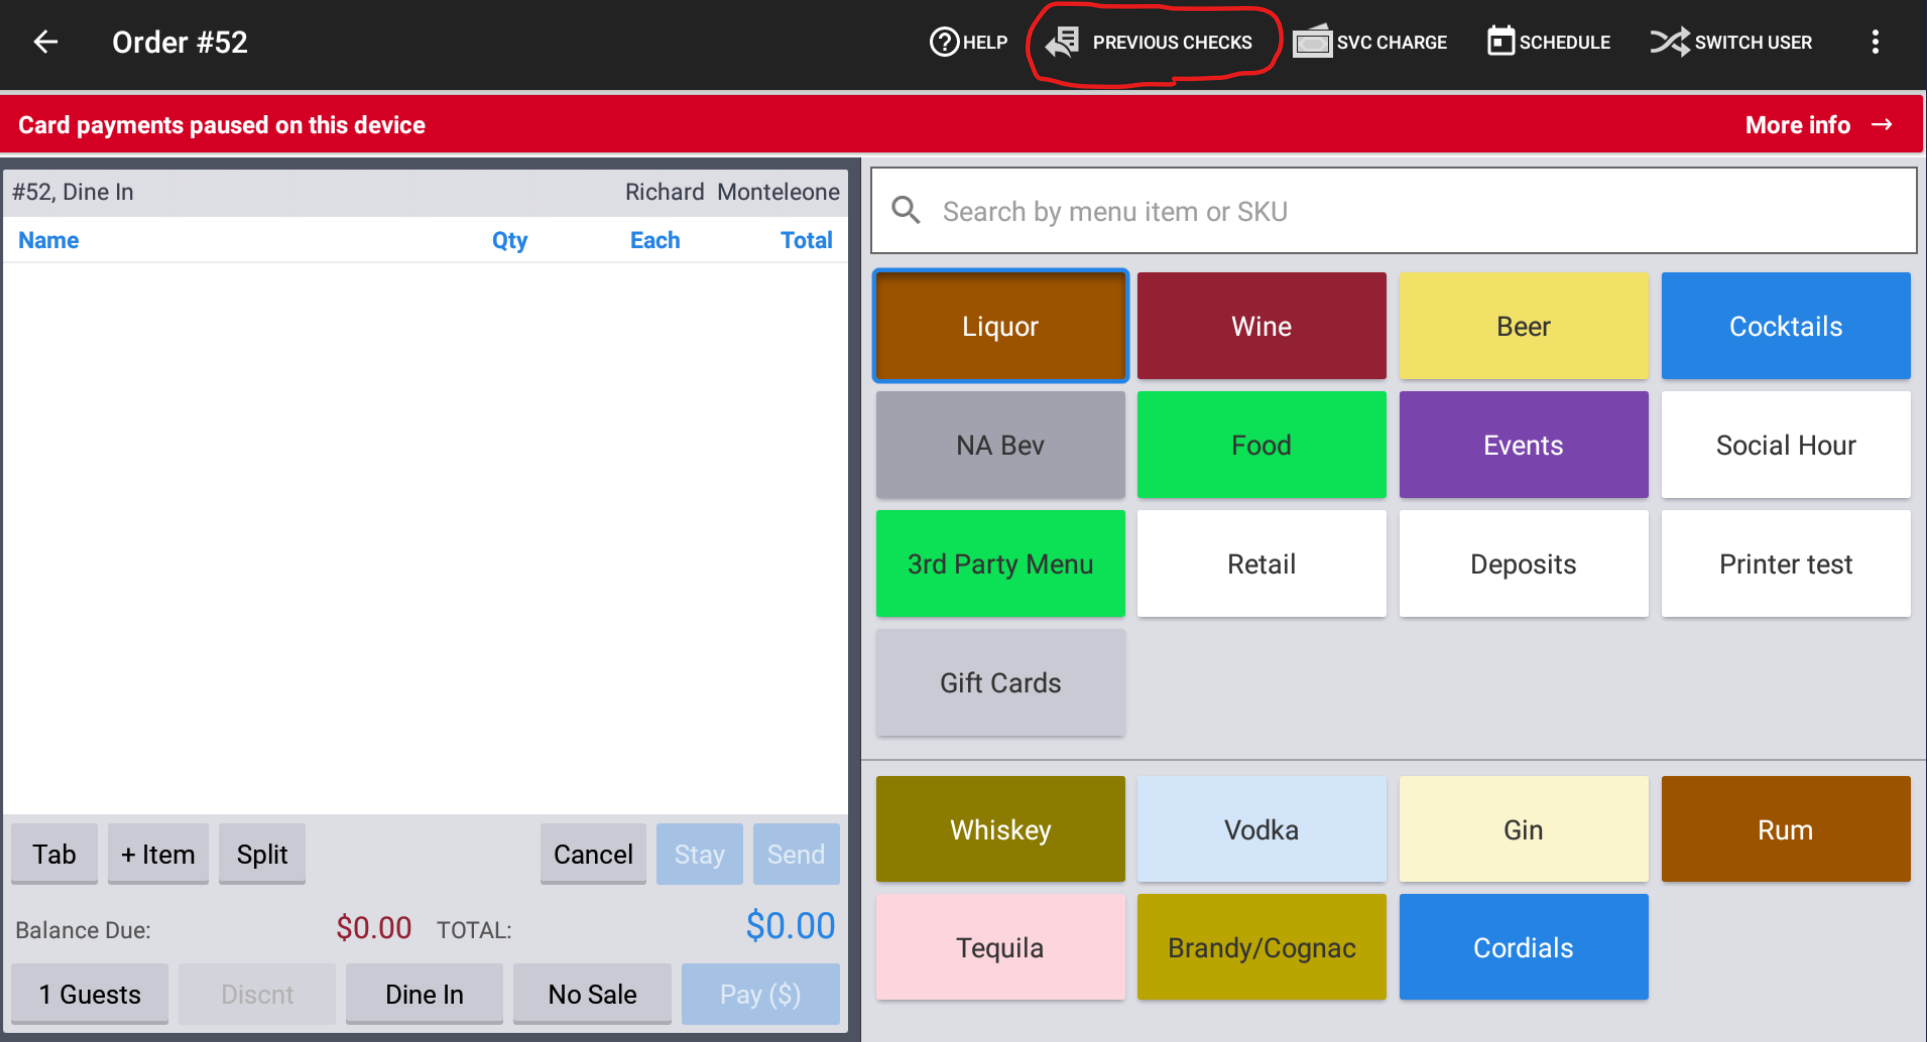Image resolution: width=1927 pixels, height=1042 pixels.
Task: Choose the Printer test category
Action: 1785,564
